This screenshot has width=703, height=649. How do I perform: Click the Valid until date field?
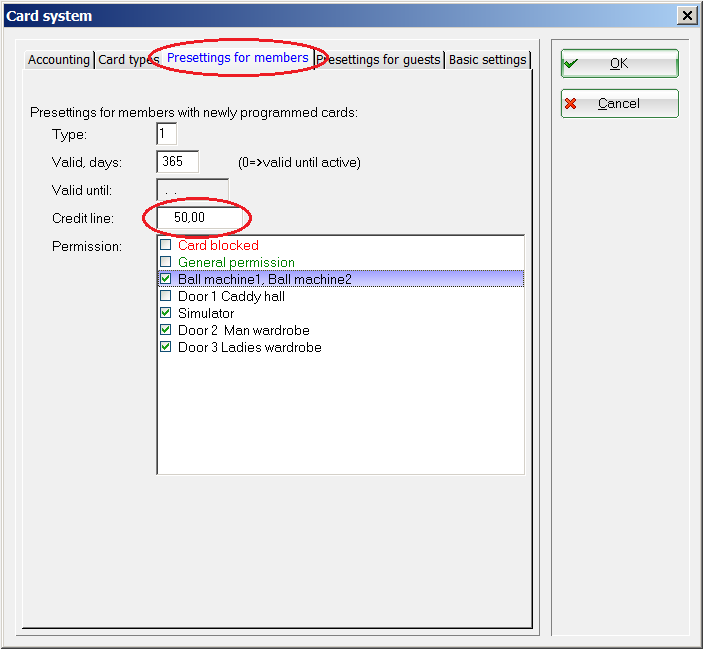(193, 190)
